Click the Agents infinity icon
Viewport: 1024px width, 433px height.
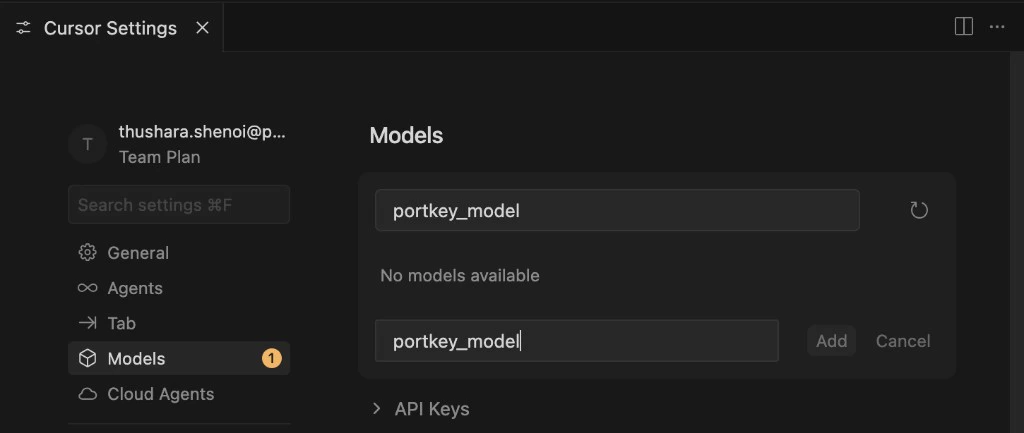point(87,288)
